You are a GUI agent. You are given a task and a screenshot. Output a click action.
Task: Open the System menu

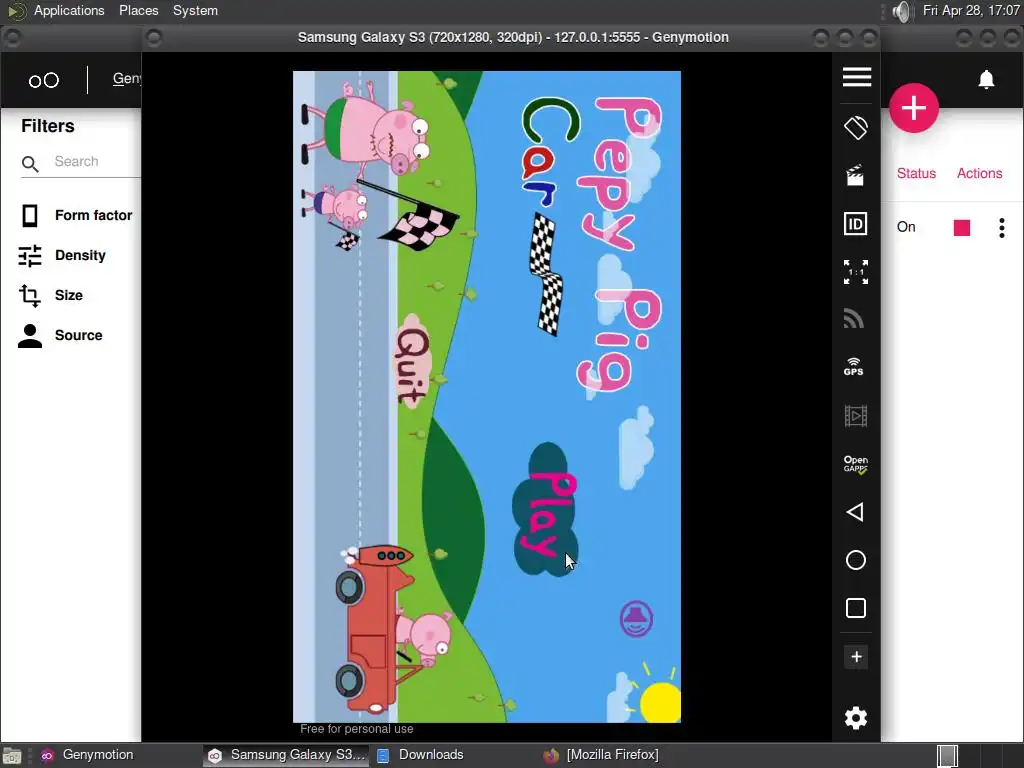point(195,10)
